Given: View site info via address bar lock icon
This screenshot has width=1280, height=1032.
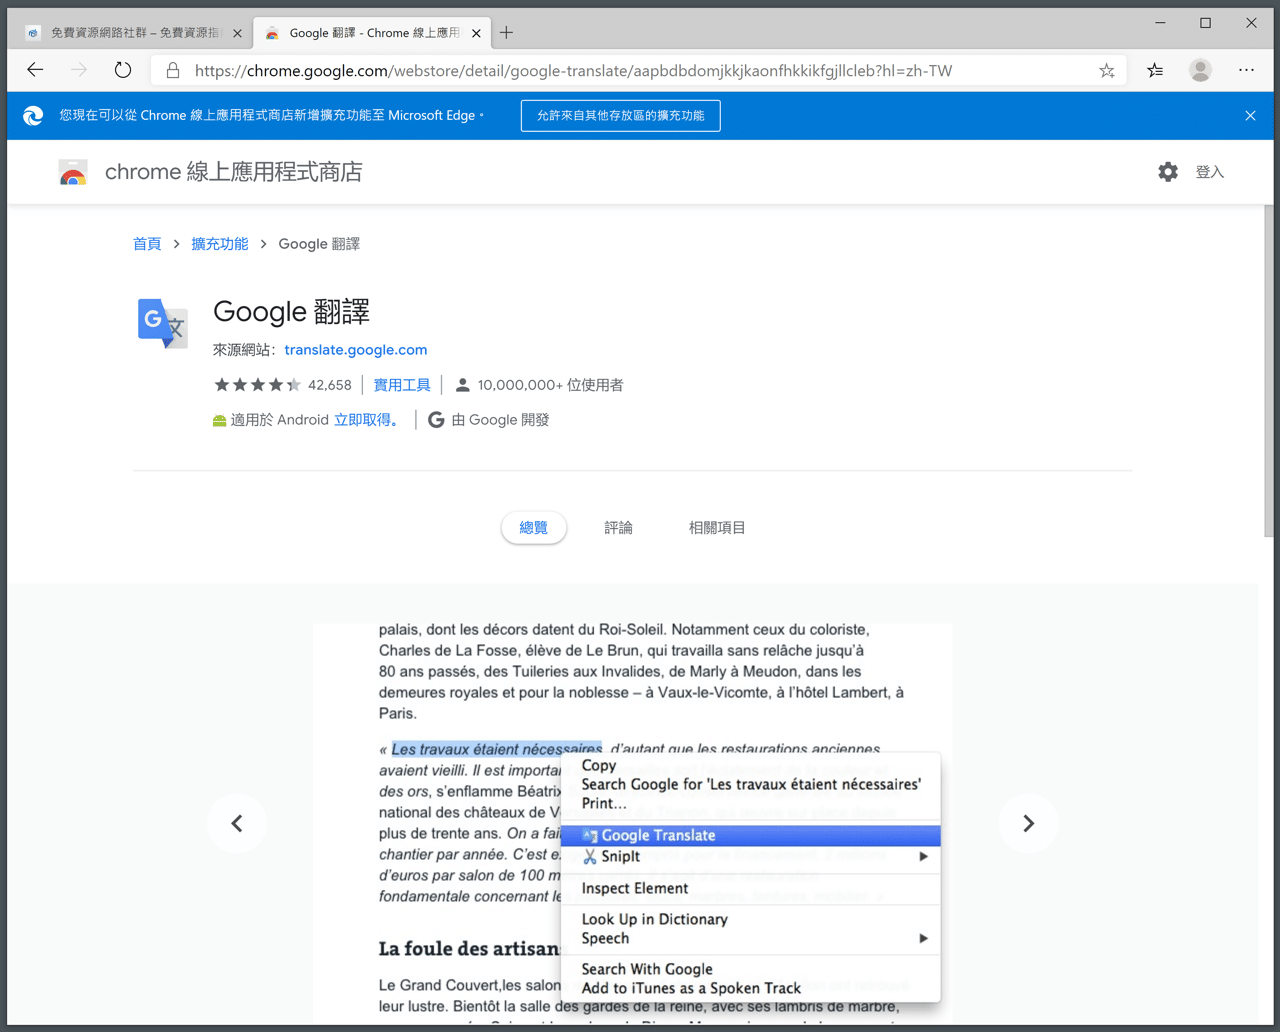Looking at the screenshot, I should point(173,70).
